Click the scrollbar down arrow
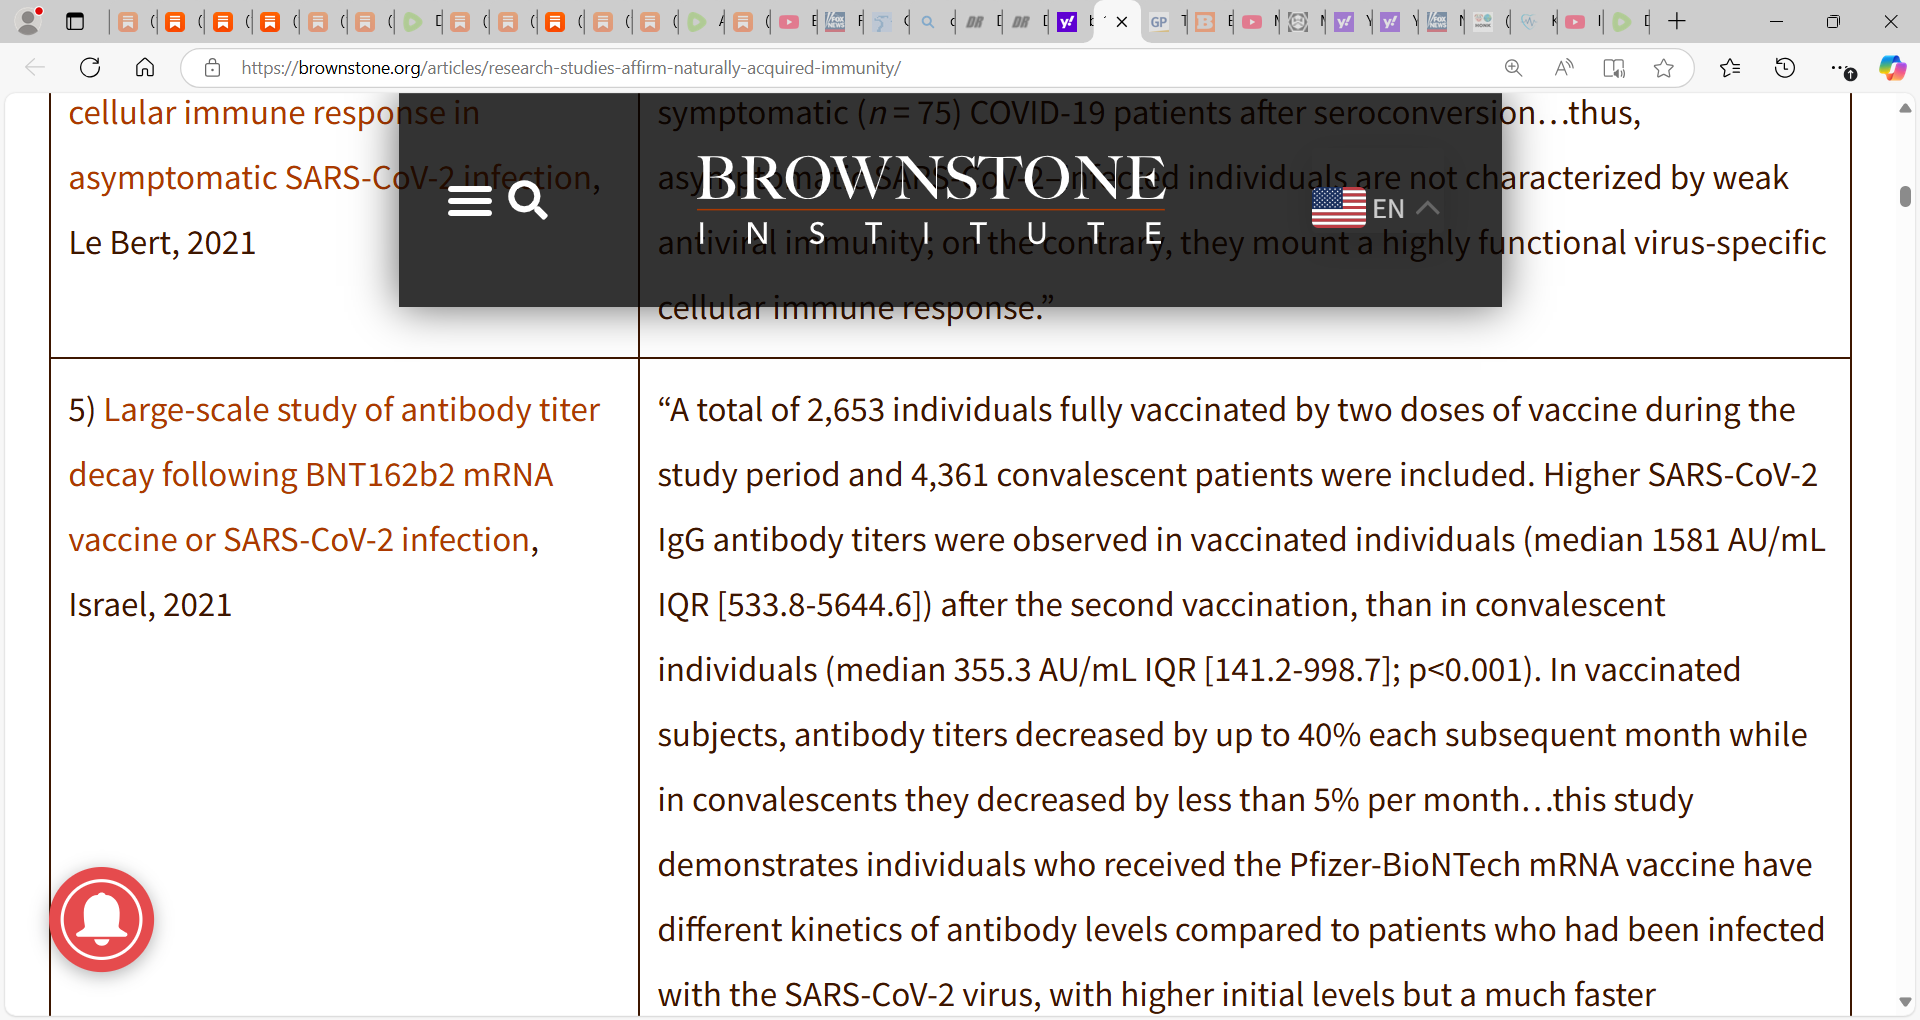 pyautogui.click(x=1905, y=1002)
